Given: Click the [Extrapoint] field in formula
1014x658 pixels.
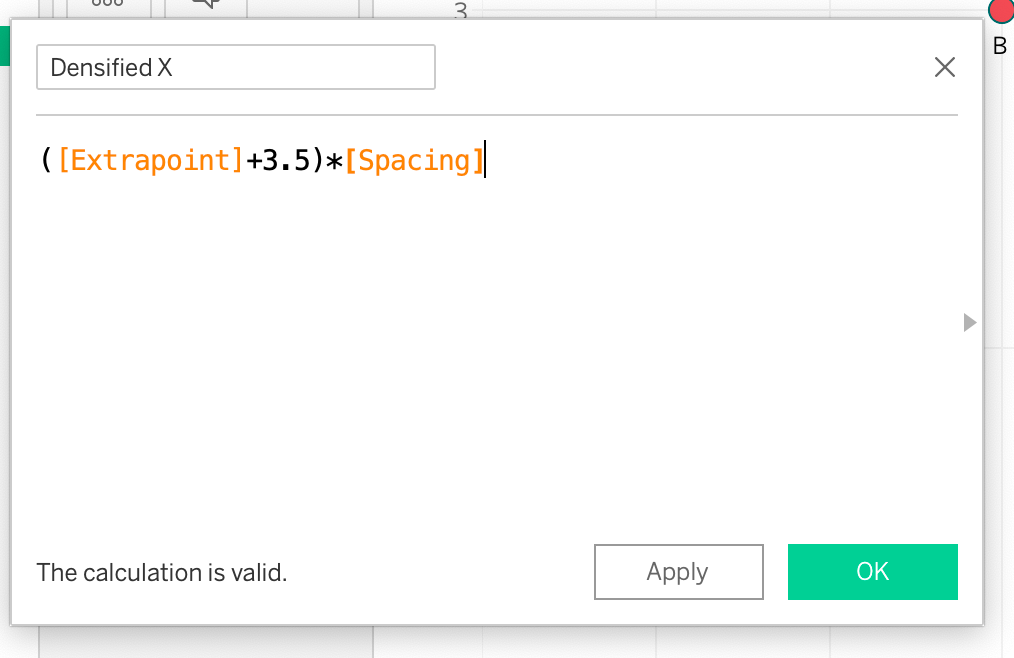Looking at the screenshot, I should click(x=150, y=160).
